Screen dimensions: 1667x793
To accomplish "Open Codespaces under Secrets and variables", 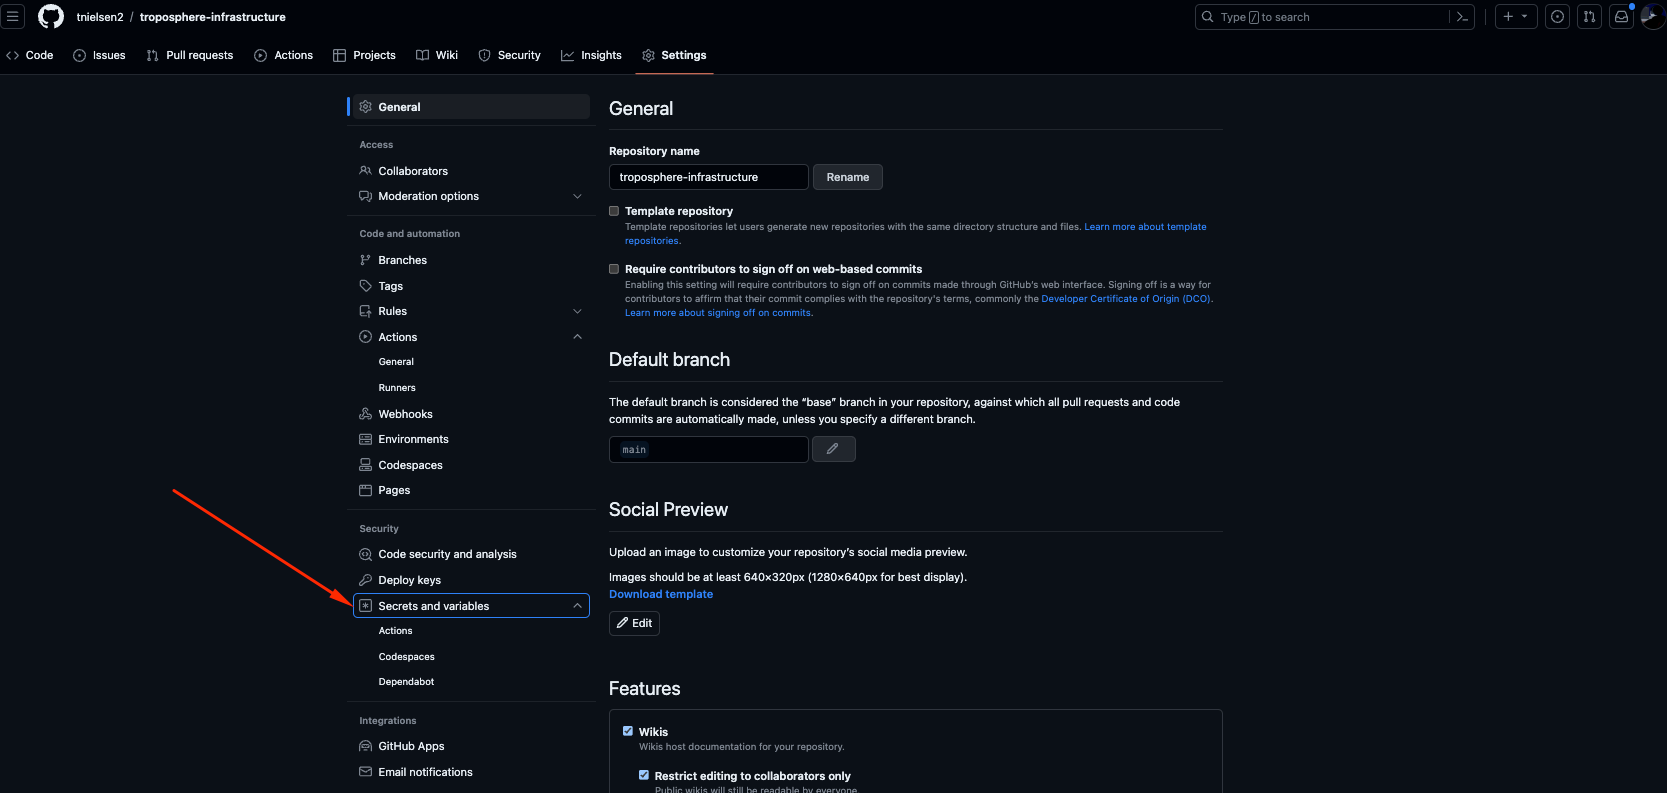I will [x=406, y=657].
